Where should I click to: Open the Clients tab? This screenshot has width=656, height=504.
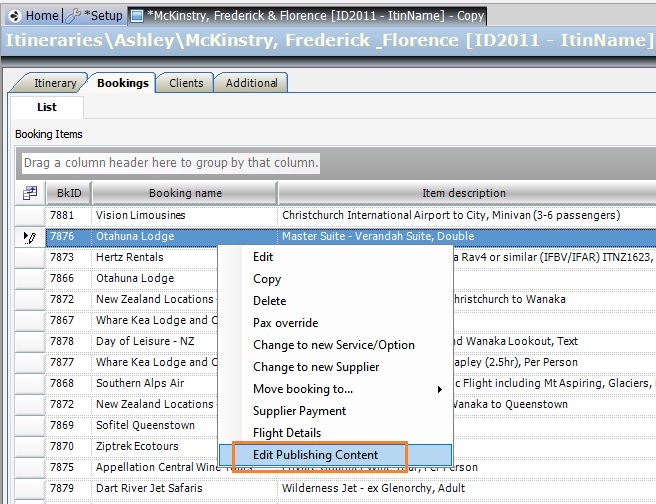click(x=186, y=83)
